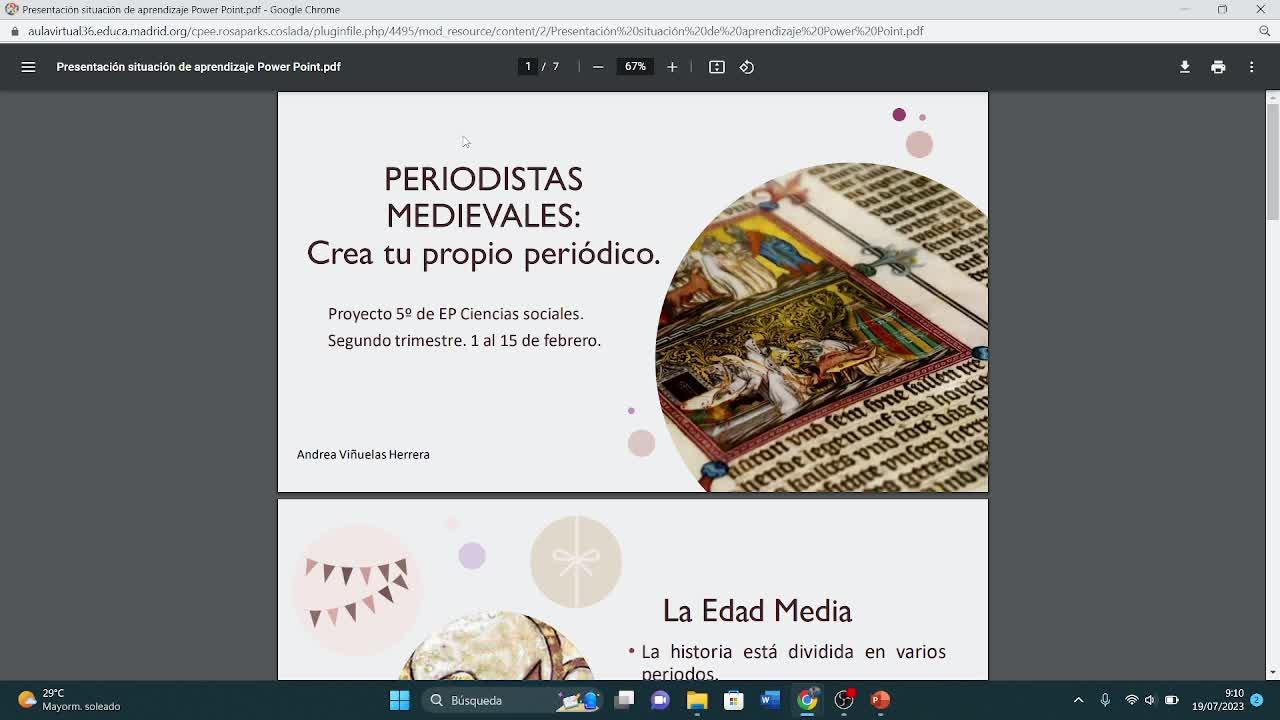Click the scrollbar down arrow
Image resolution: width=1280 pixels, height=720 pixels.
click(1272, 673)
